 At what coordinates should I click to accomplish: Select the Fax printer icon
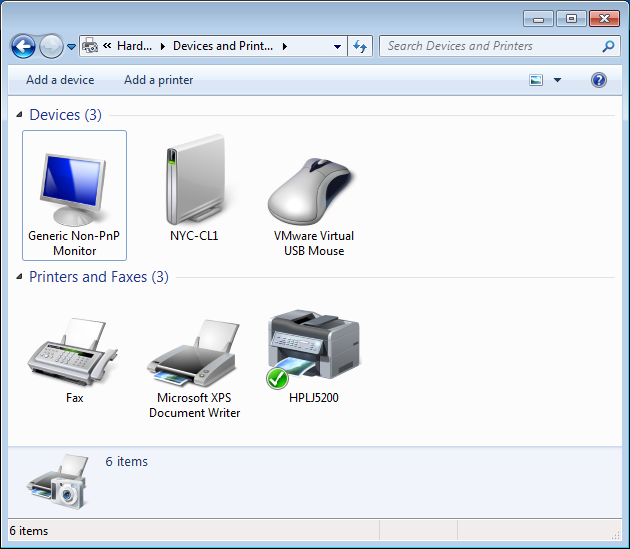tap(73, 353)
